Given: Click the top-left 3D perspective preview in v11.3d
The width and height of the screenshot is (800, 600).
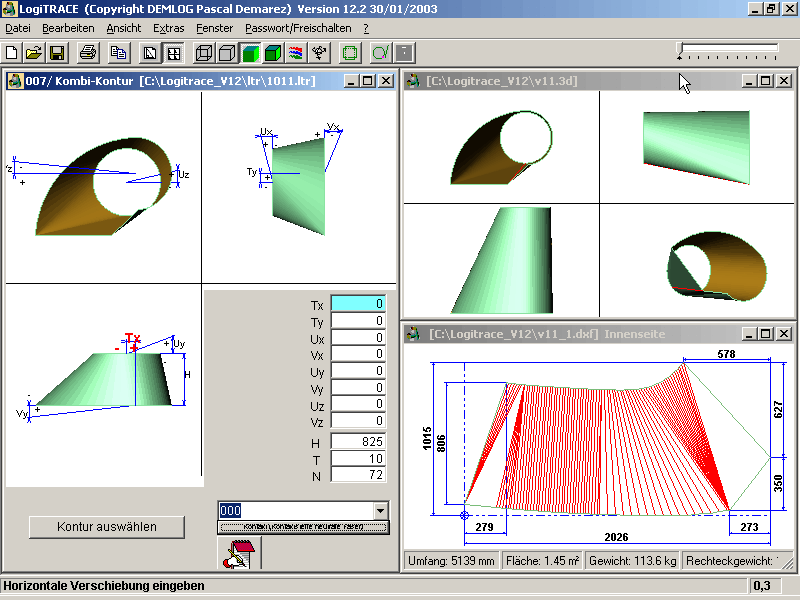Looking at the screenshot, I should tap(501, 147).
